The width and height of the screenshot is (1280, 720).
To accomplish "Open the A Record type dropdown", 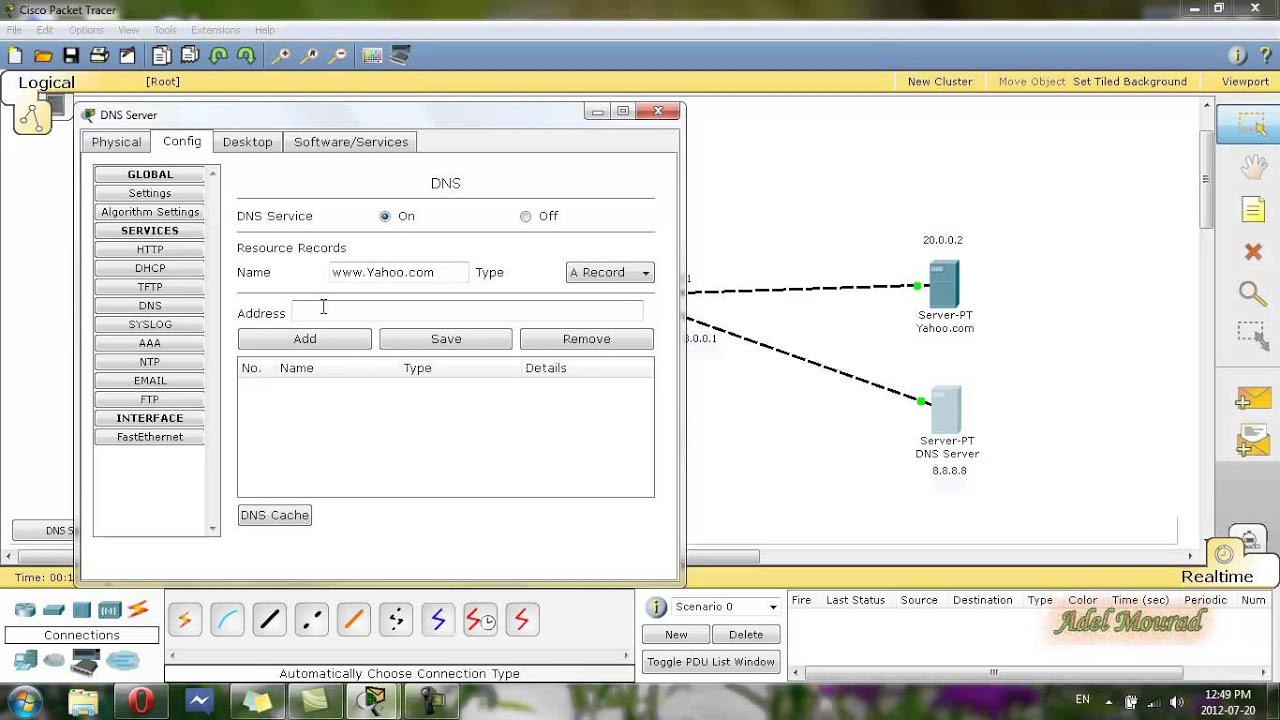I will [x=610, y=272].
